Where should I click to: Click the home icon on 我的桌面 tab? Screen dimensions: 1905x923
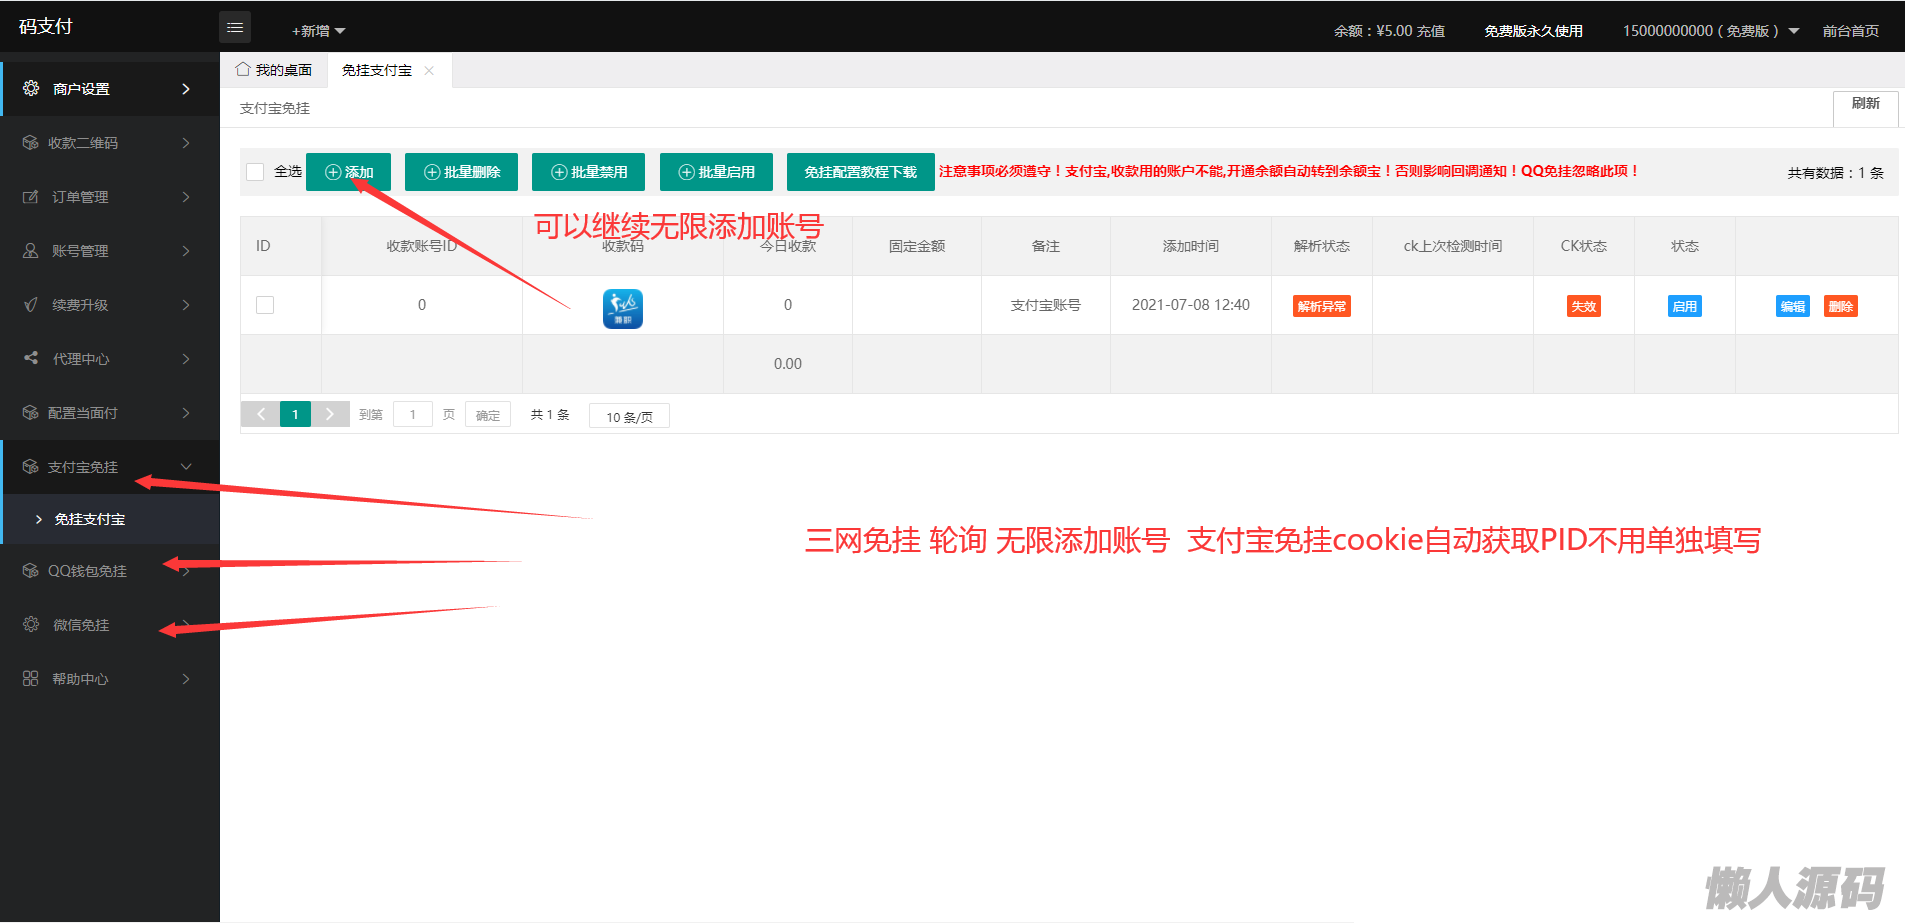pyautogui.click(x=243, y=70)
